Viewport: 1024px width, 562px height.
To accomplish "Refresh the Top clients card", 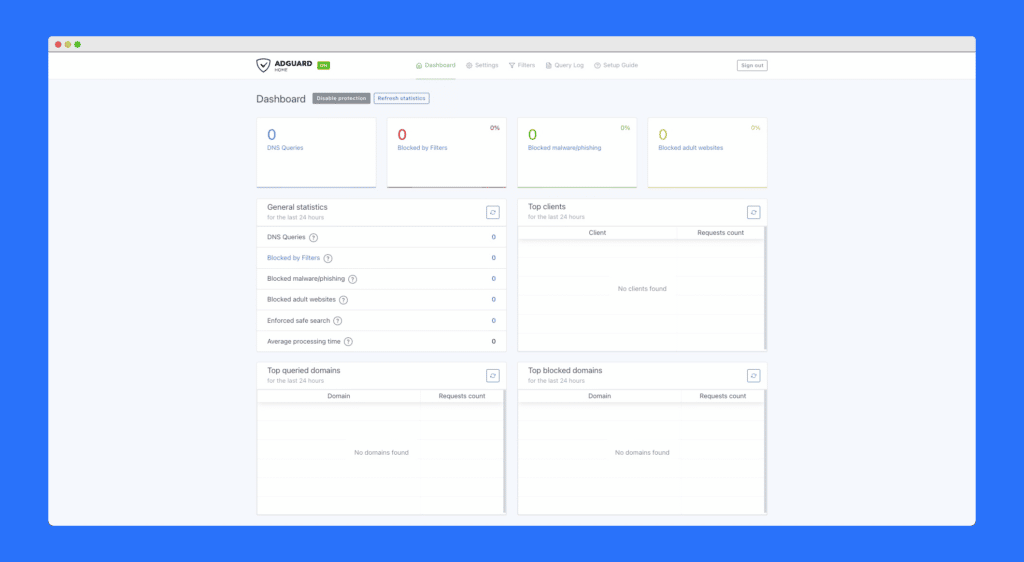I will pos(753,212).
